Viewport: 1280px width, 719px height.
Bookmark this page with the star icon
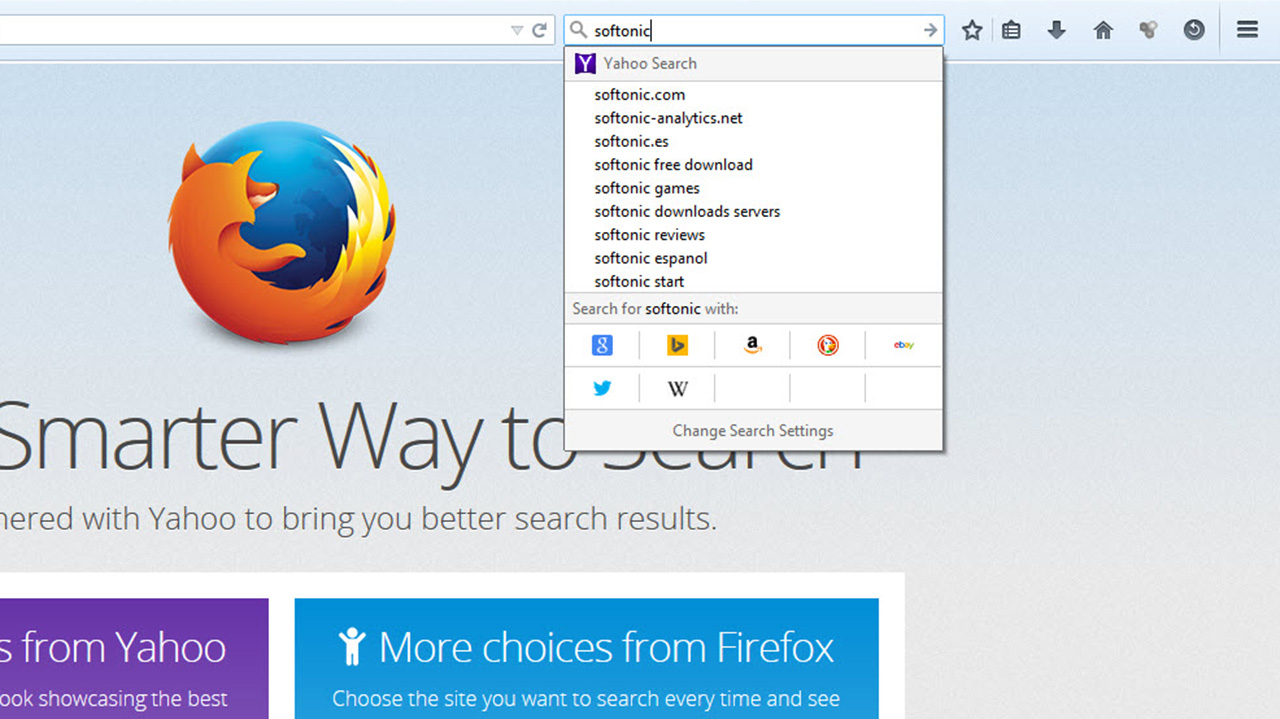[971, 30]
